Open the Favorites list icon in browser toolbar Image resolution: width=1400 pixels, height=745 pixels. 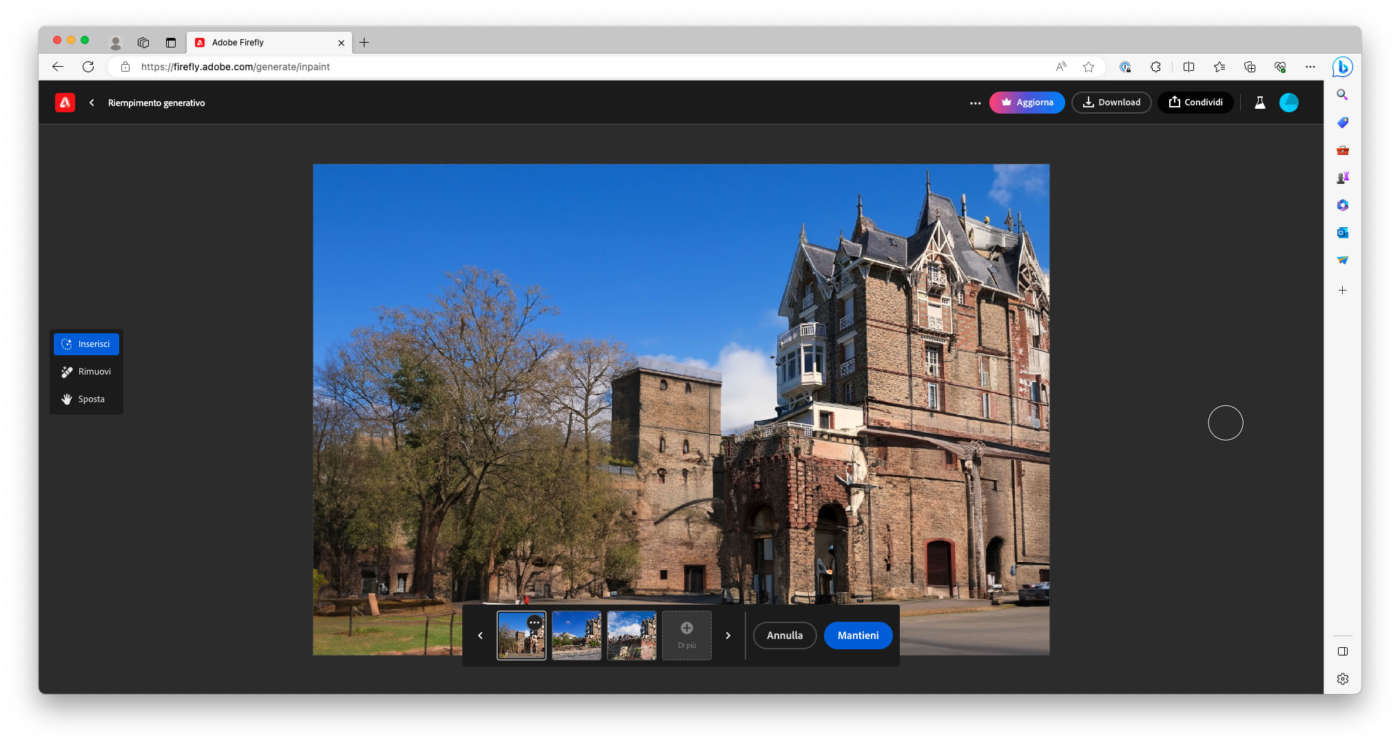[x=1219, y=67]
